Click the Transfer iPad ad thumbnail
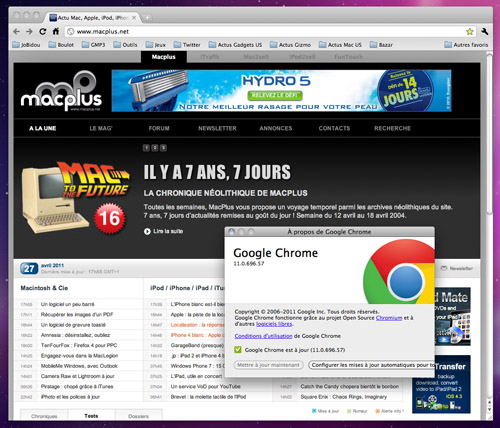 [x=441, y=384]
